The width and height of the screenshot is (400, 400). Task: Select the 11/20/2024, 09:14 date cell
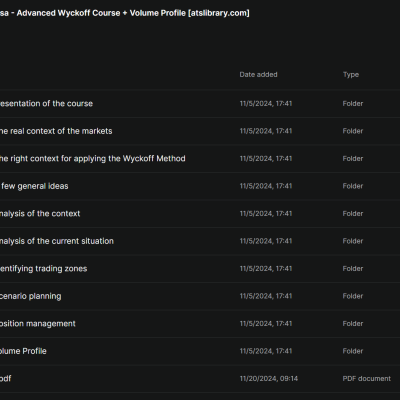269,378
